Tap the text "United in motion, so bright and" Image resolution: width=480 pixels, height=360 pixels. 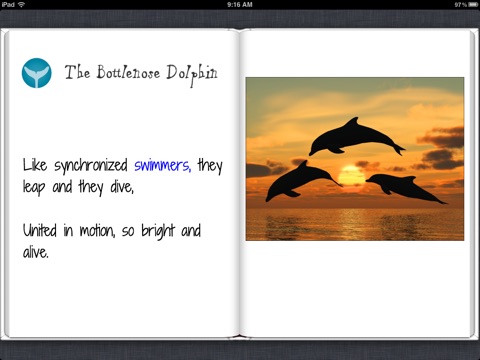coord(112,231)
